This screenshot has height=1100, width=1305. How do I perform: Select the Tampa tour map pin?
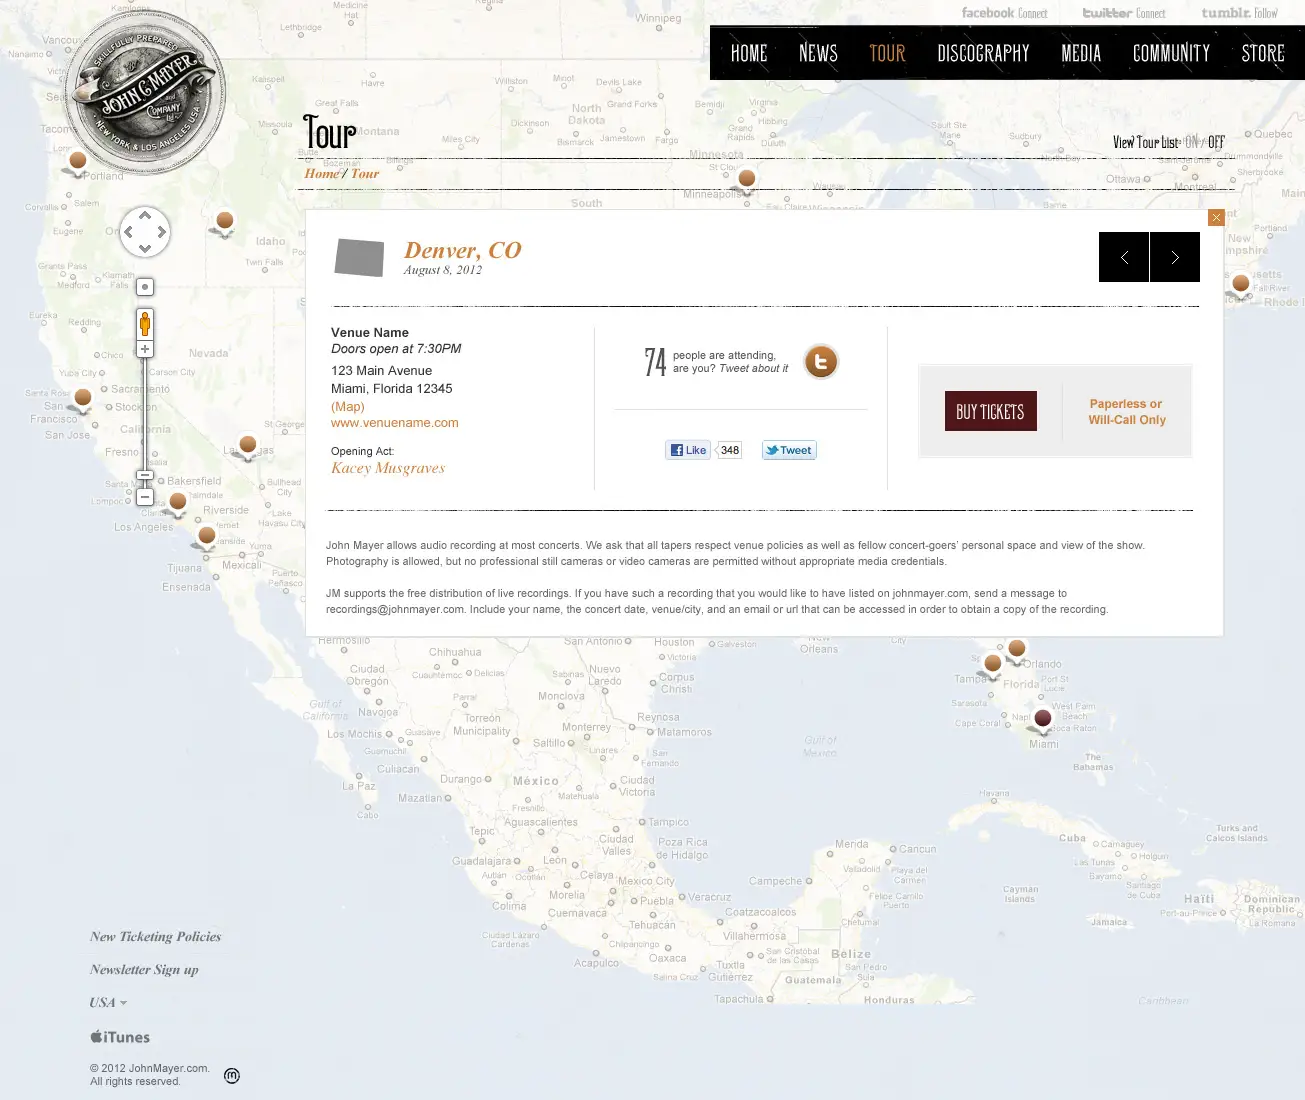993,665
